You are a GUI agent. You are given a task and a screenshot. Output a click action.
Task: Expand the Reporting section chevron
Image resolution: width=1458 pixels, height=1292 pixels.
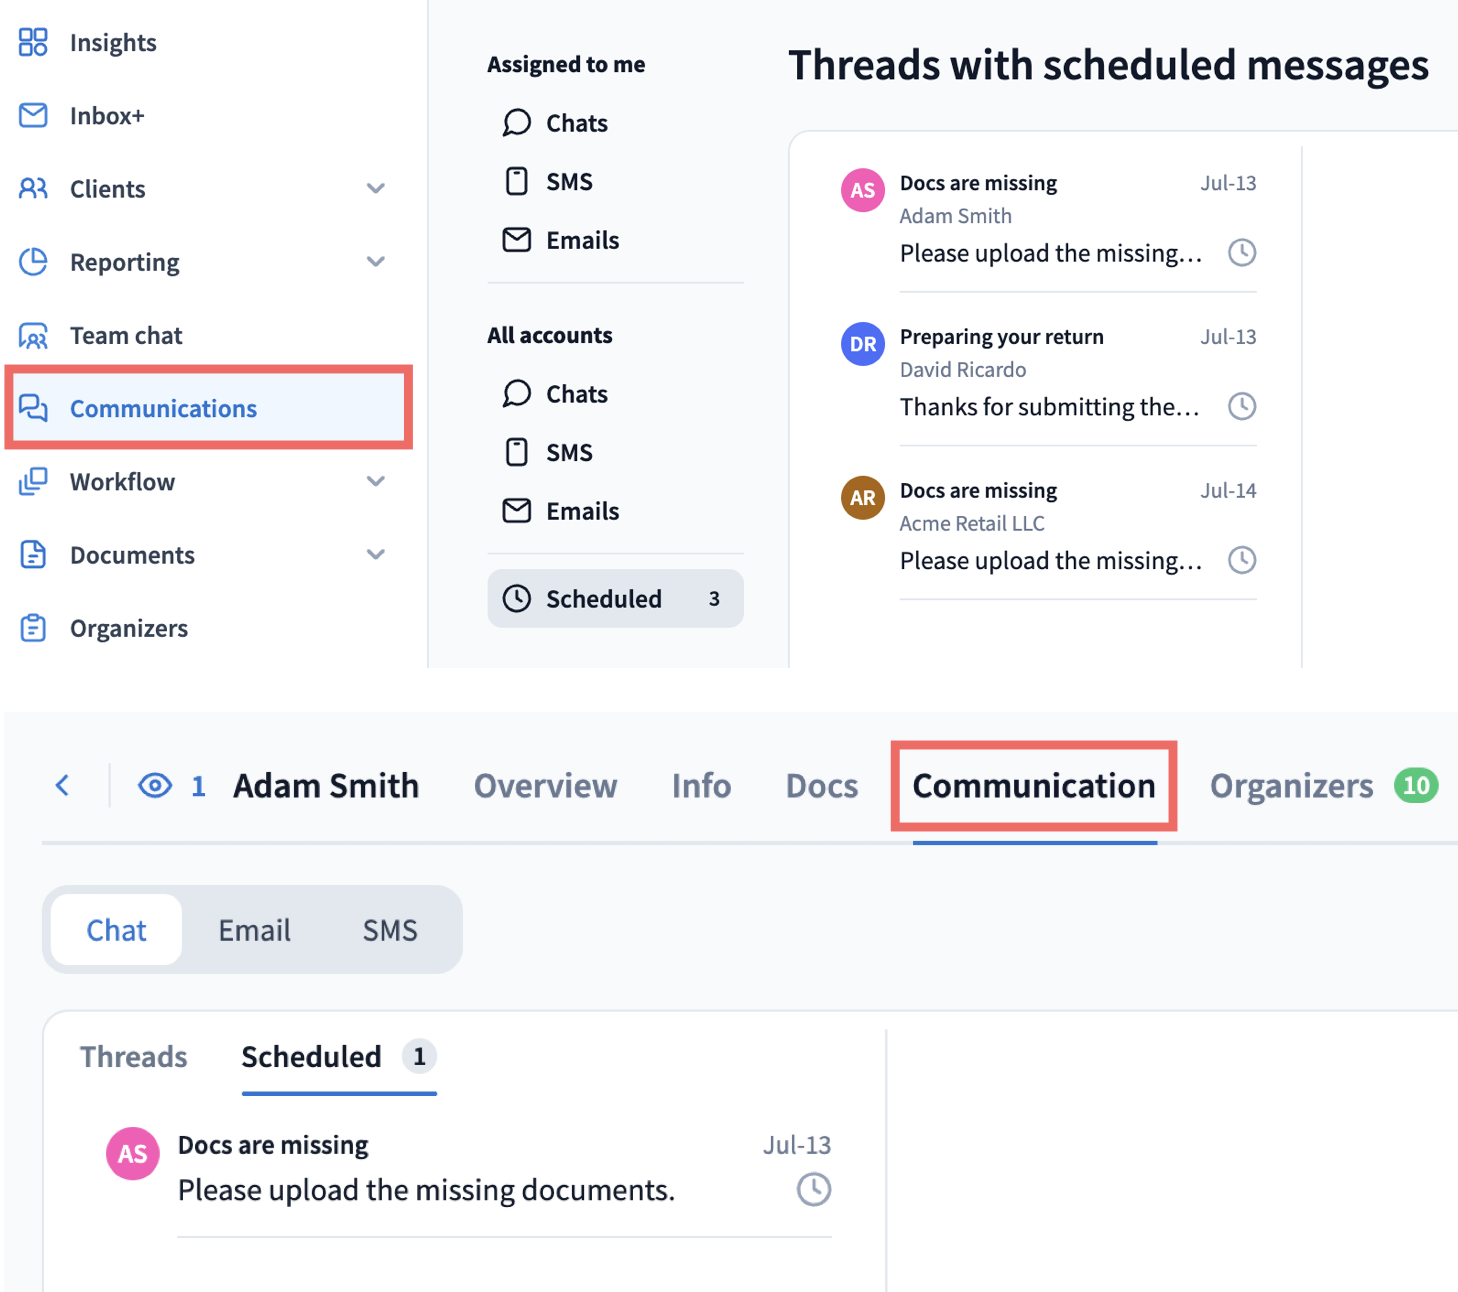pyautogui.click(x=376, y=262)
